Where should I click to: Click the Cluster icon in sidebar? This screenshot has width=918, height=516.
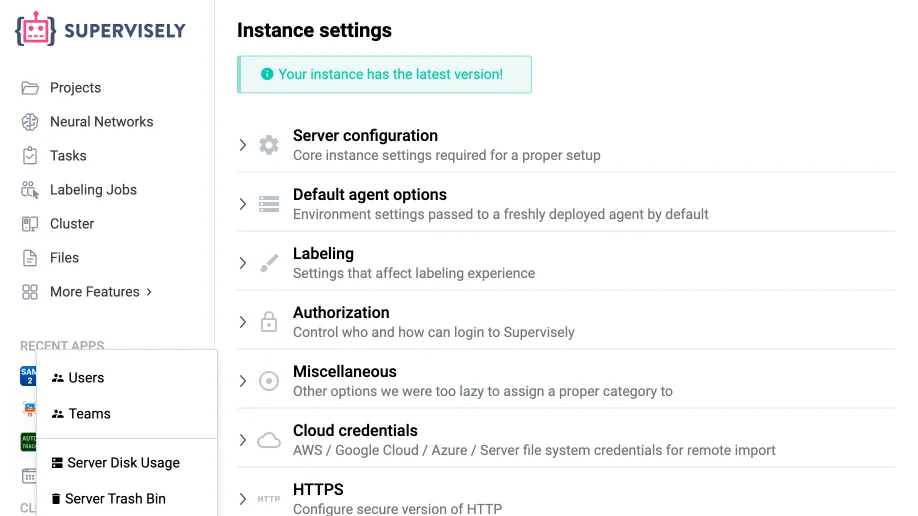tap(30, 224)
